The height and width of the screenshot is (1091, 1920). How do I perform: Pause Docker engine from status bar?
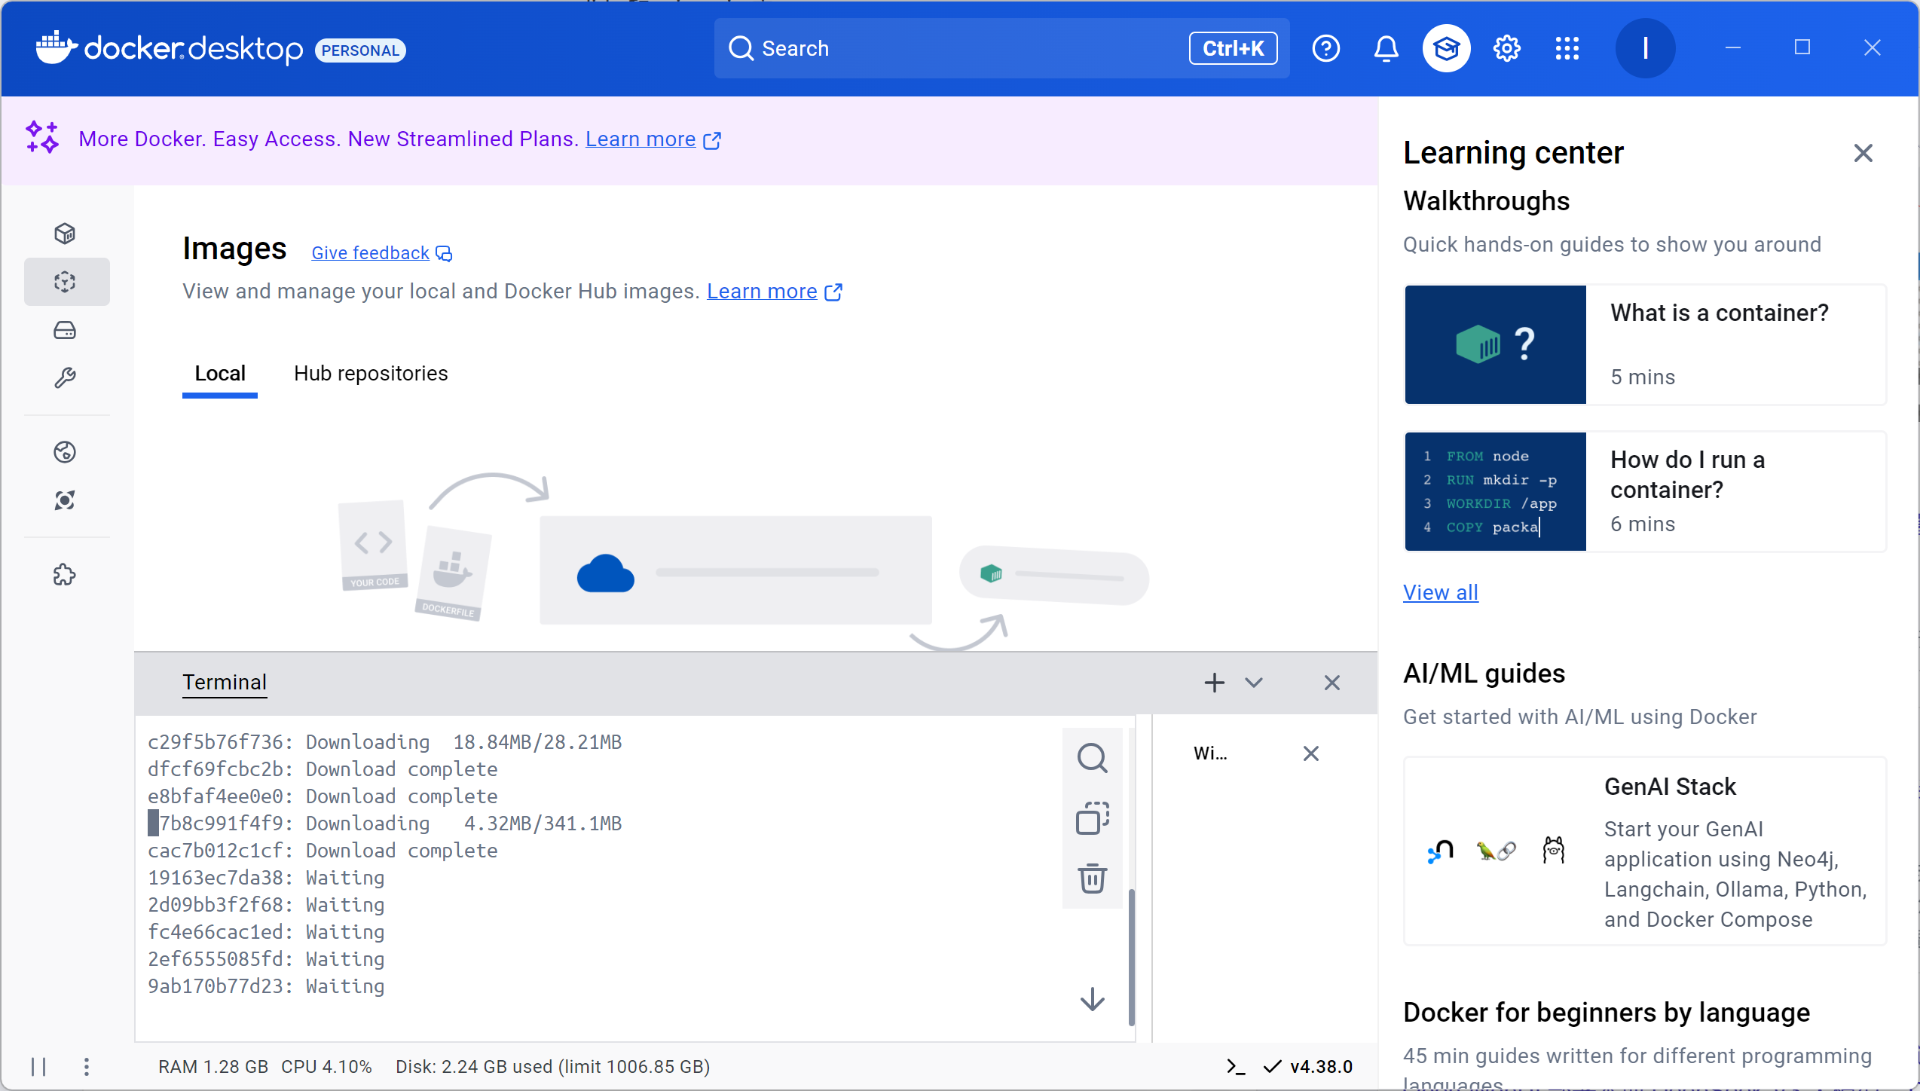38,1066
